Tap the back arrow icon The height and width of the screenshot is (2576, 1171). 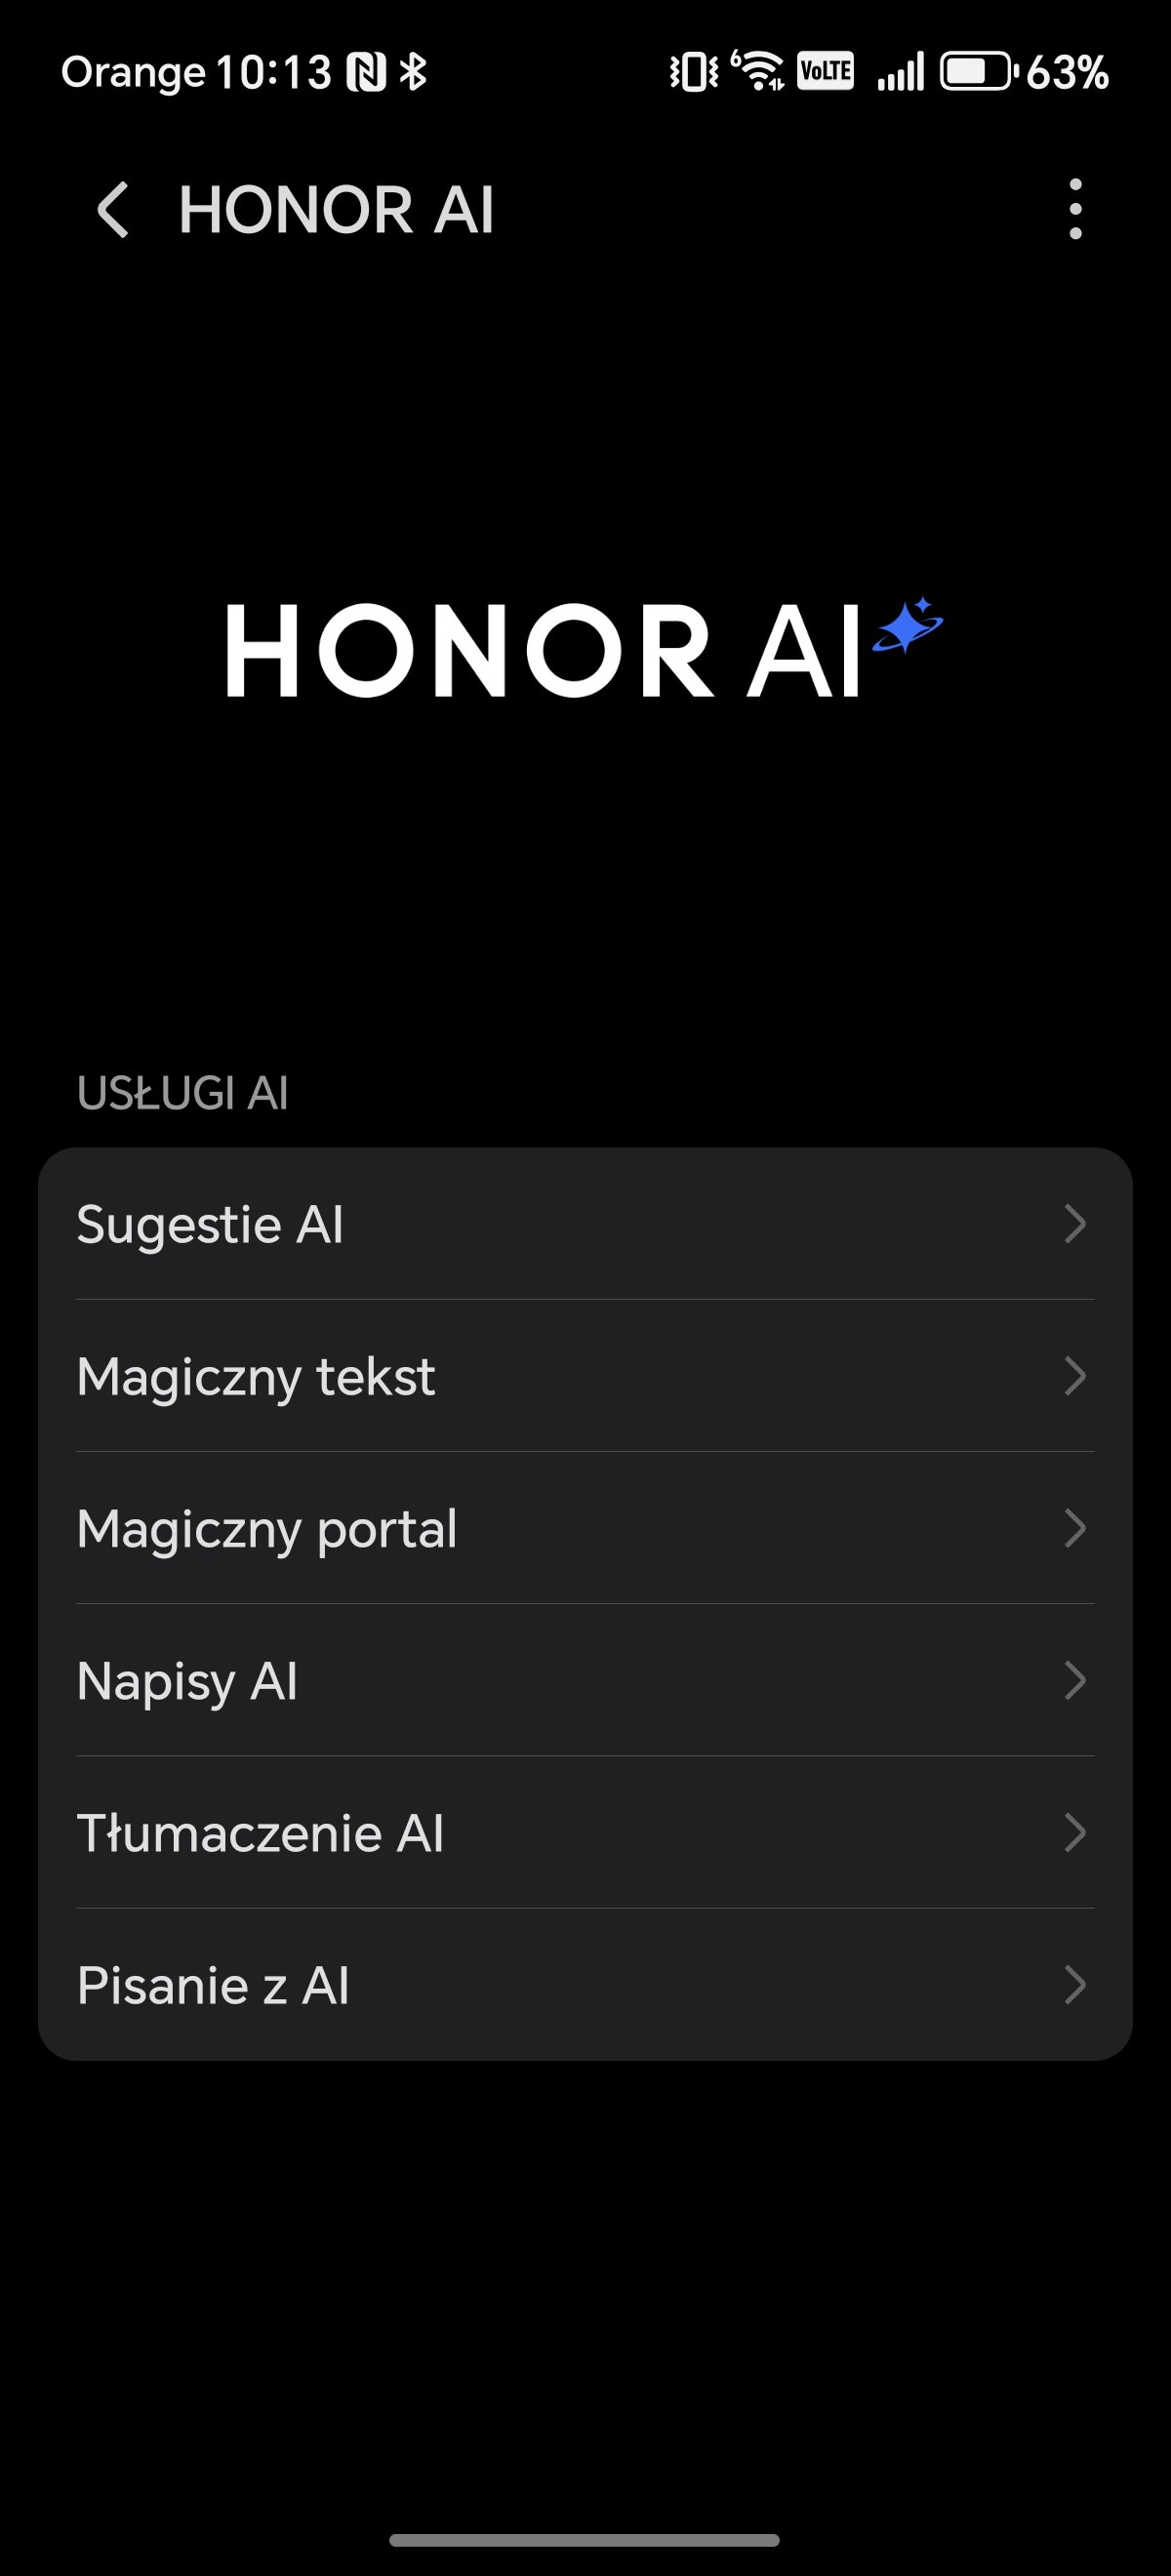(113, 210)
